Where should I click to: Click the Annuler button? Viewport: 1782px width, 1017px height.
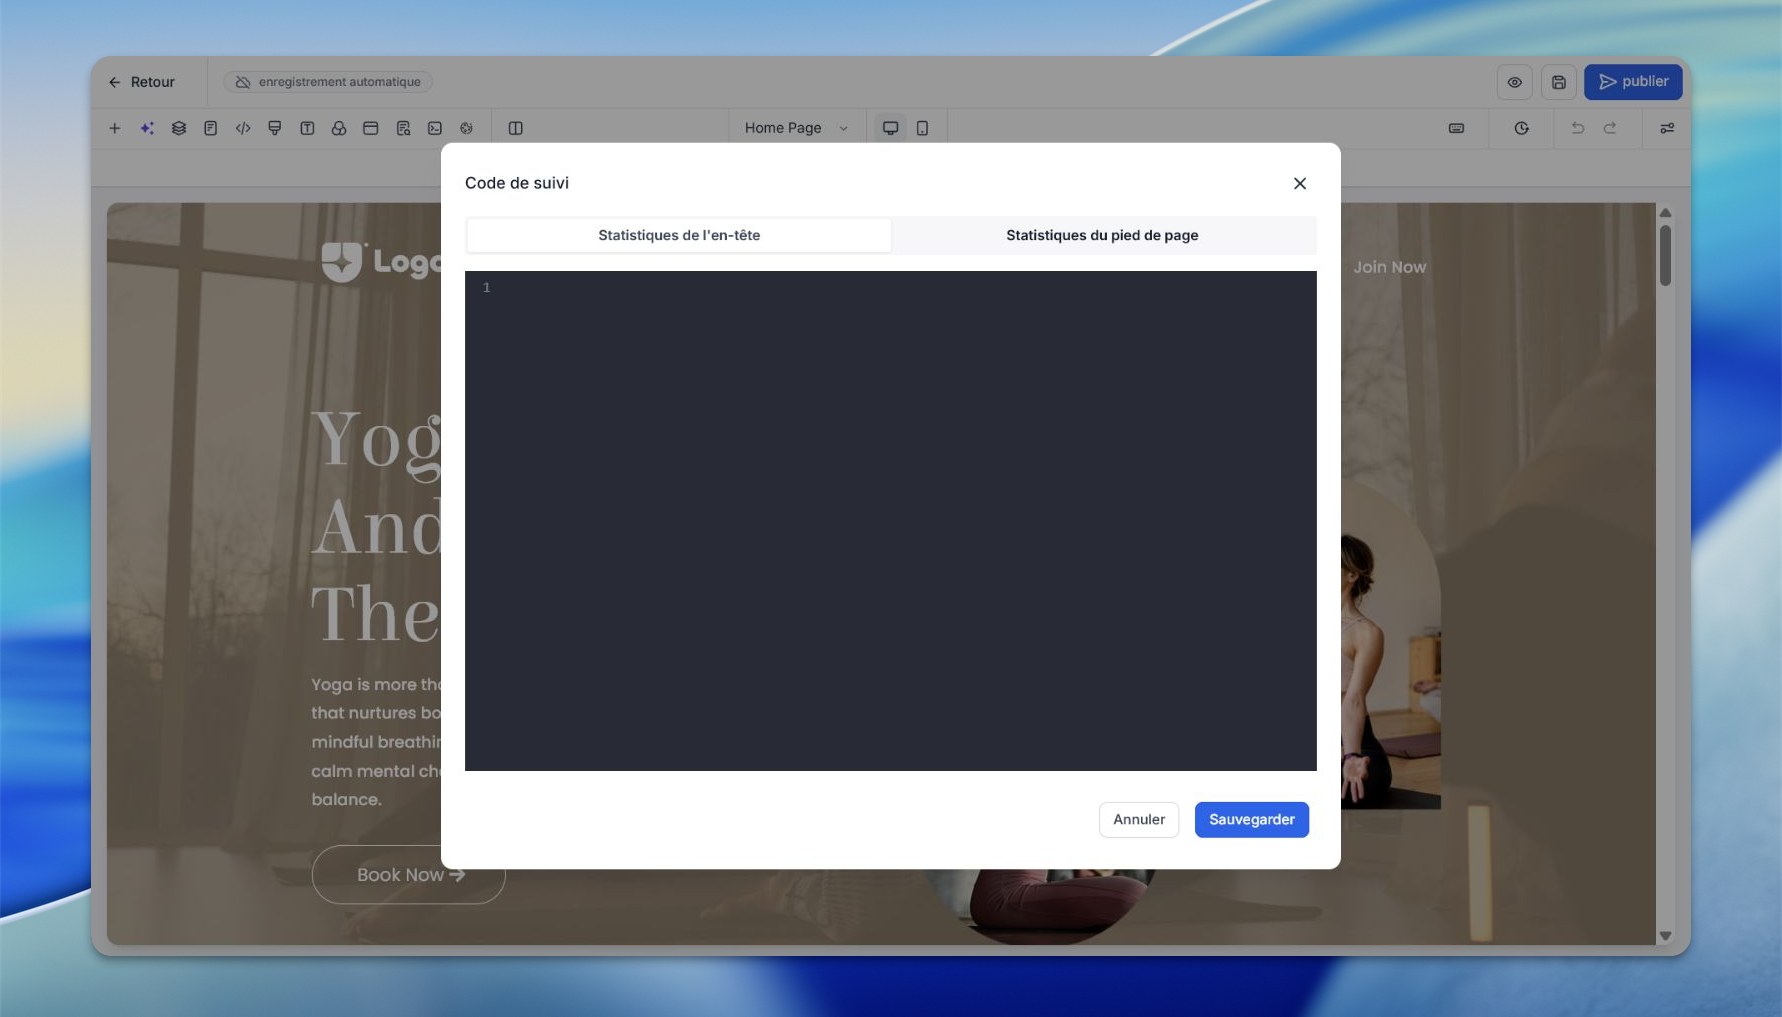point(1139,820)
